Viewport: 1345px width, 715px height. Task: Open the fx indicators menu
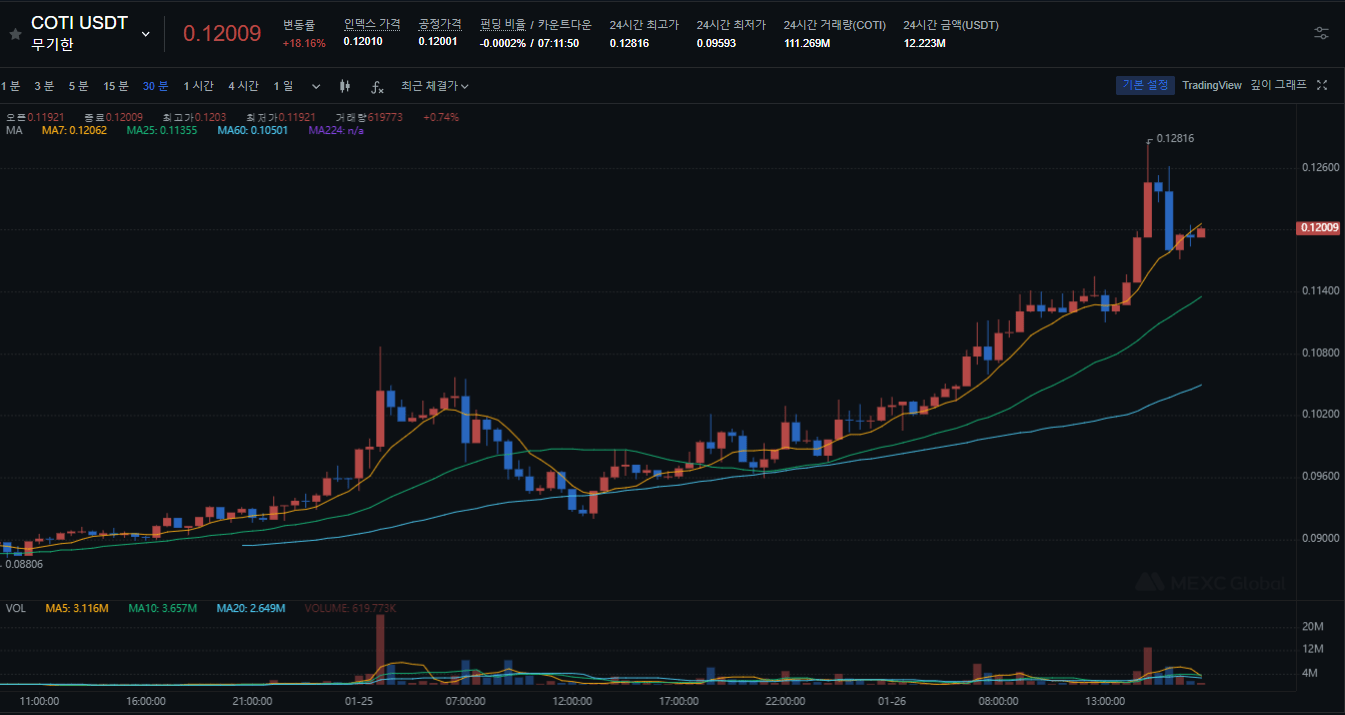click(377, 86)
